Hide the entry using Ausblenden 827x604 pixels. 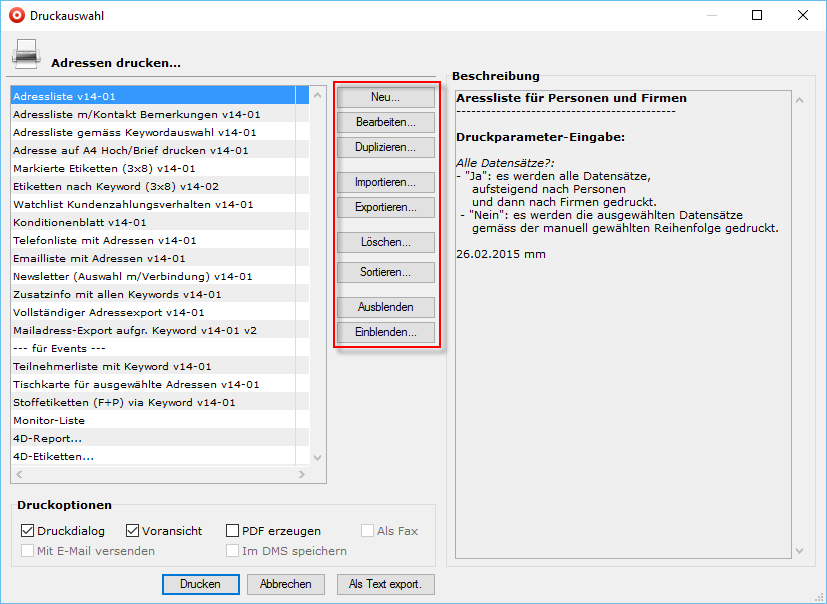385,307
